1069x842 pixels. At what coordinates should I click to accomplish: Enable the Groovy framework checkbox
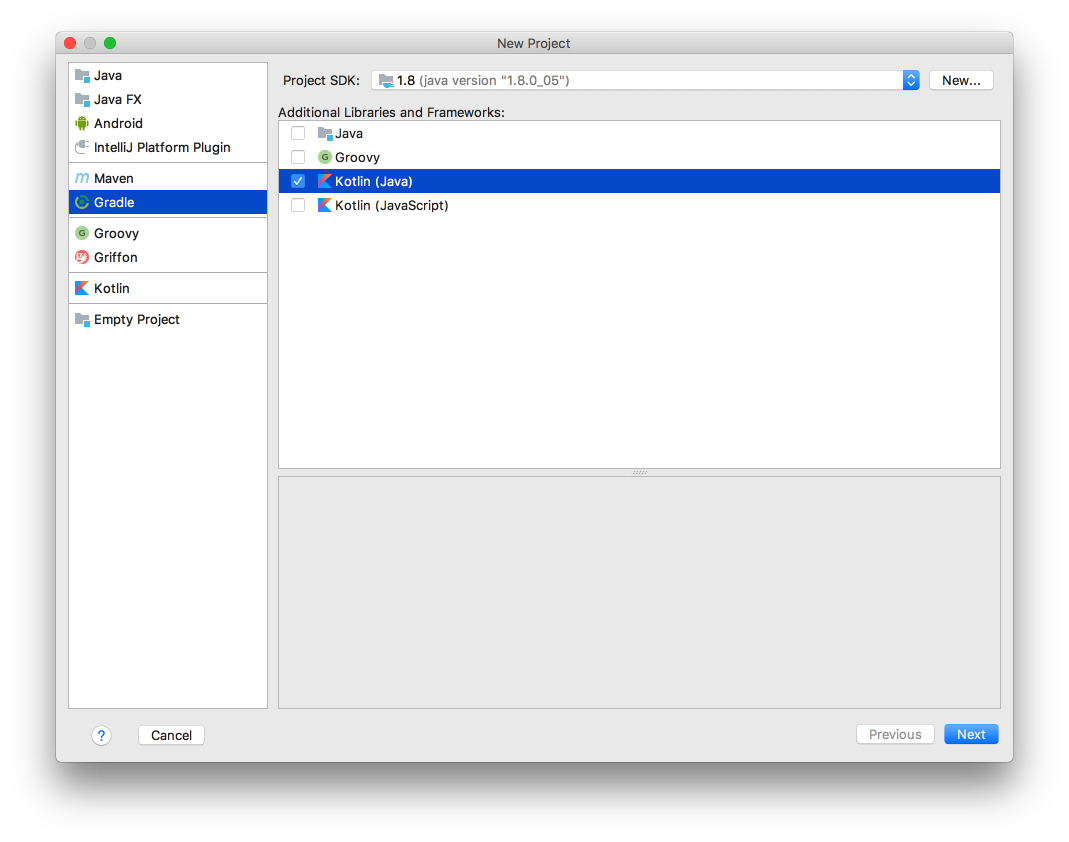(x=298, y=157)
